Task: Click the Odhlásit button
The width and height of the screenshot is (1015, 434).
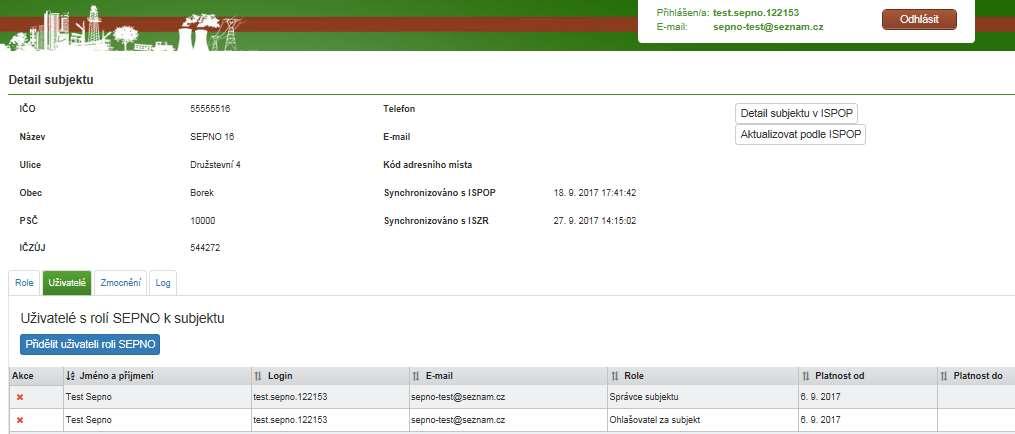Action: (919, 19)
